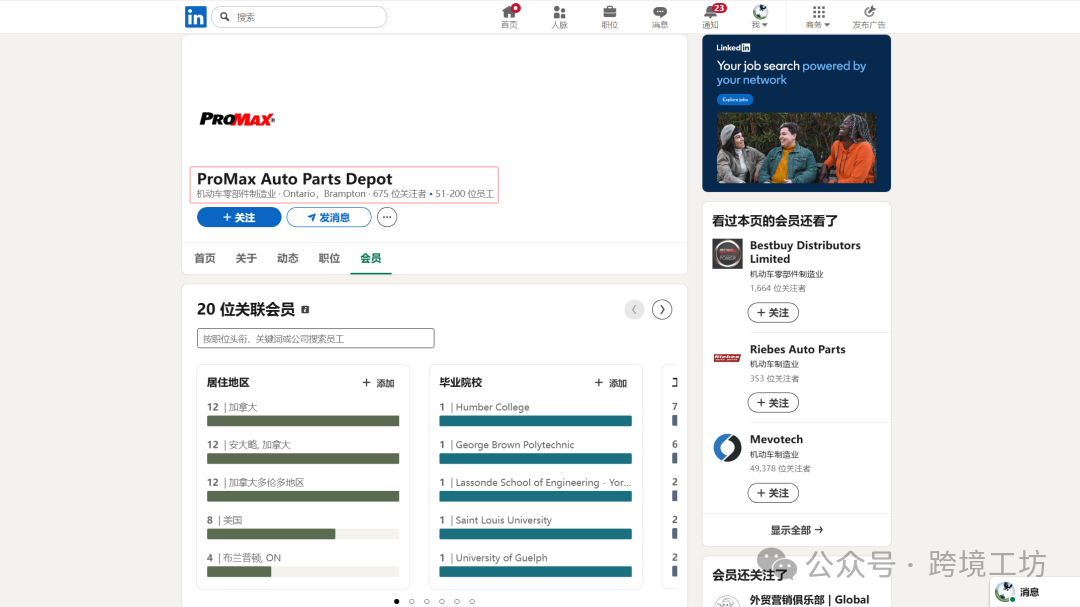Image resolution: width=1080 pixels, height=607 pixels.
Task: Click the 商务 business grid icon
Action: (x=817, y=16)
